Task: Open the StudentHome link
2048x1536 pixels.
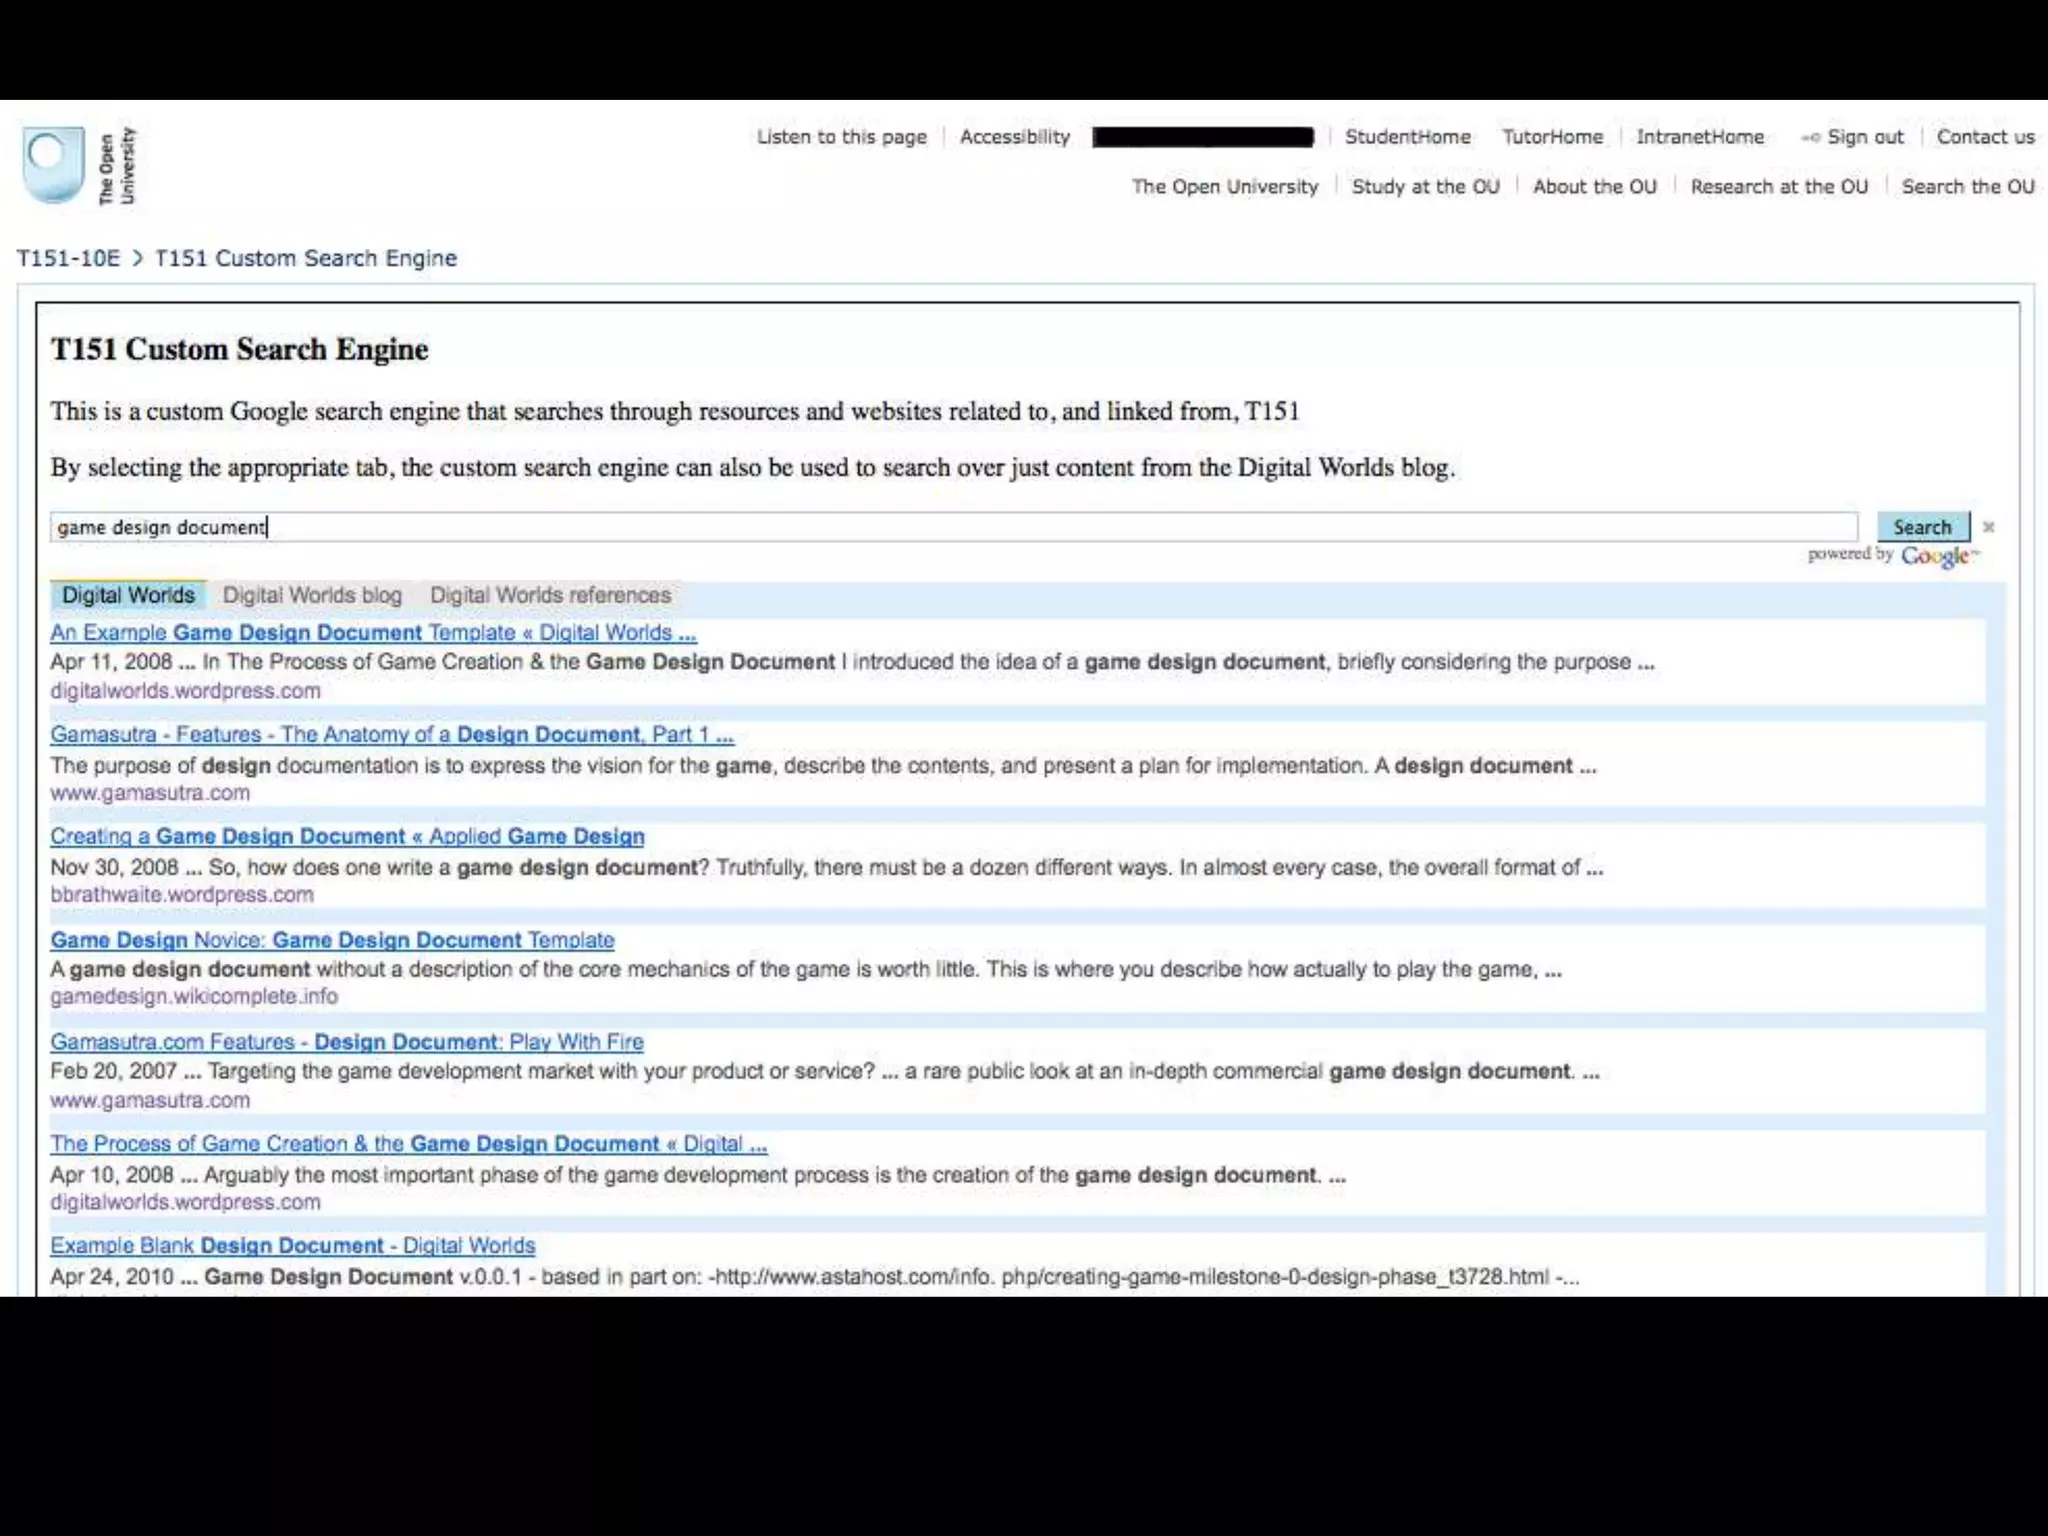Action: 1407,137
